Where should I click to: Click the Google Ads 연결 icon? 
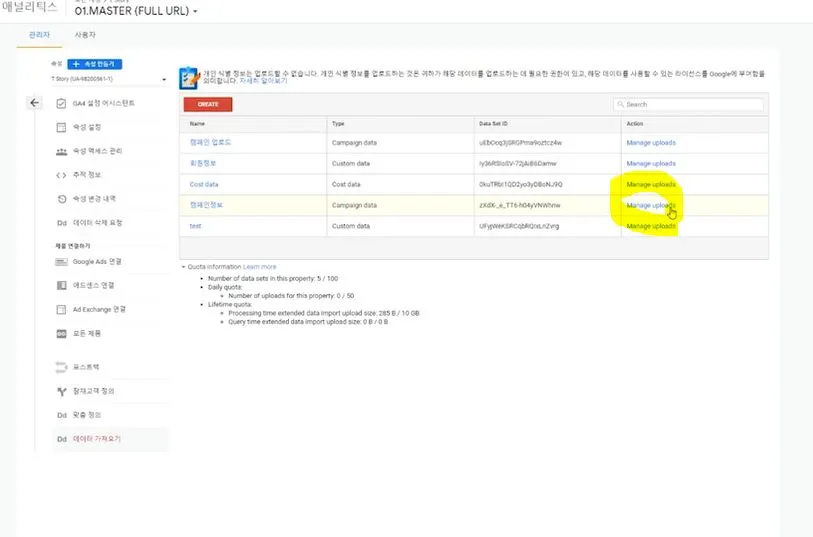click(61, 262)
